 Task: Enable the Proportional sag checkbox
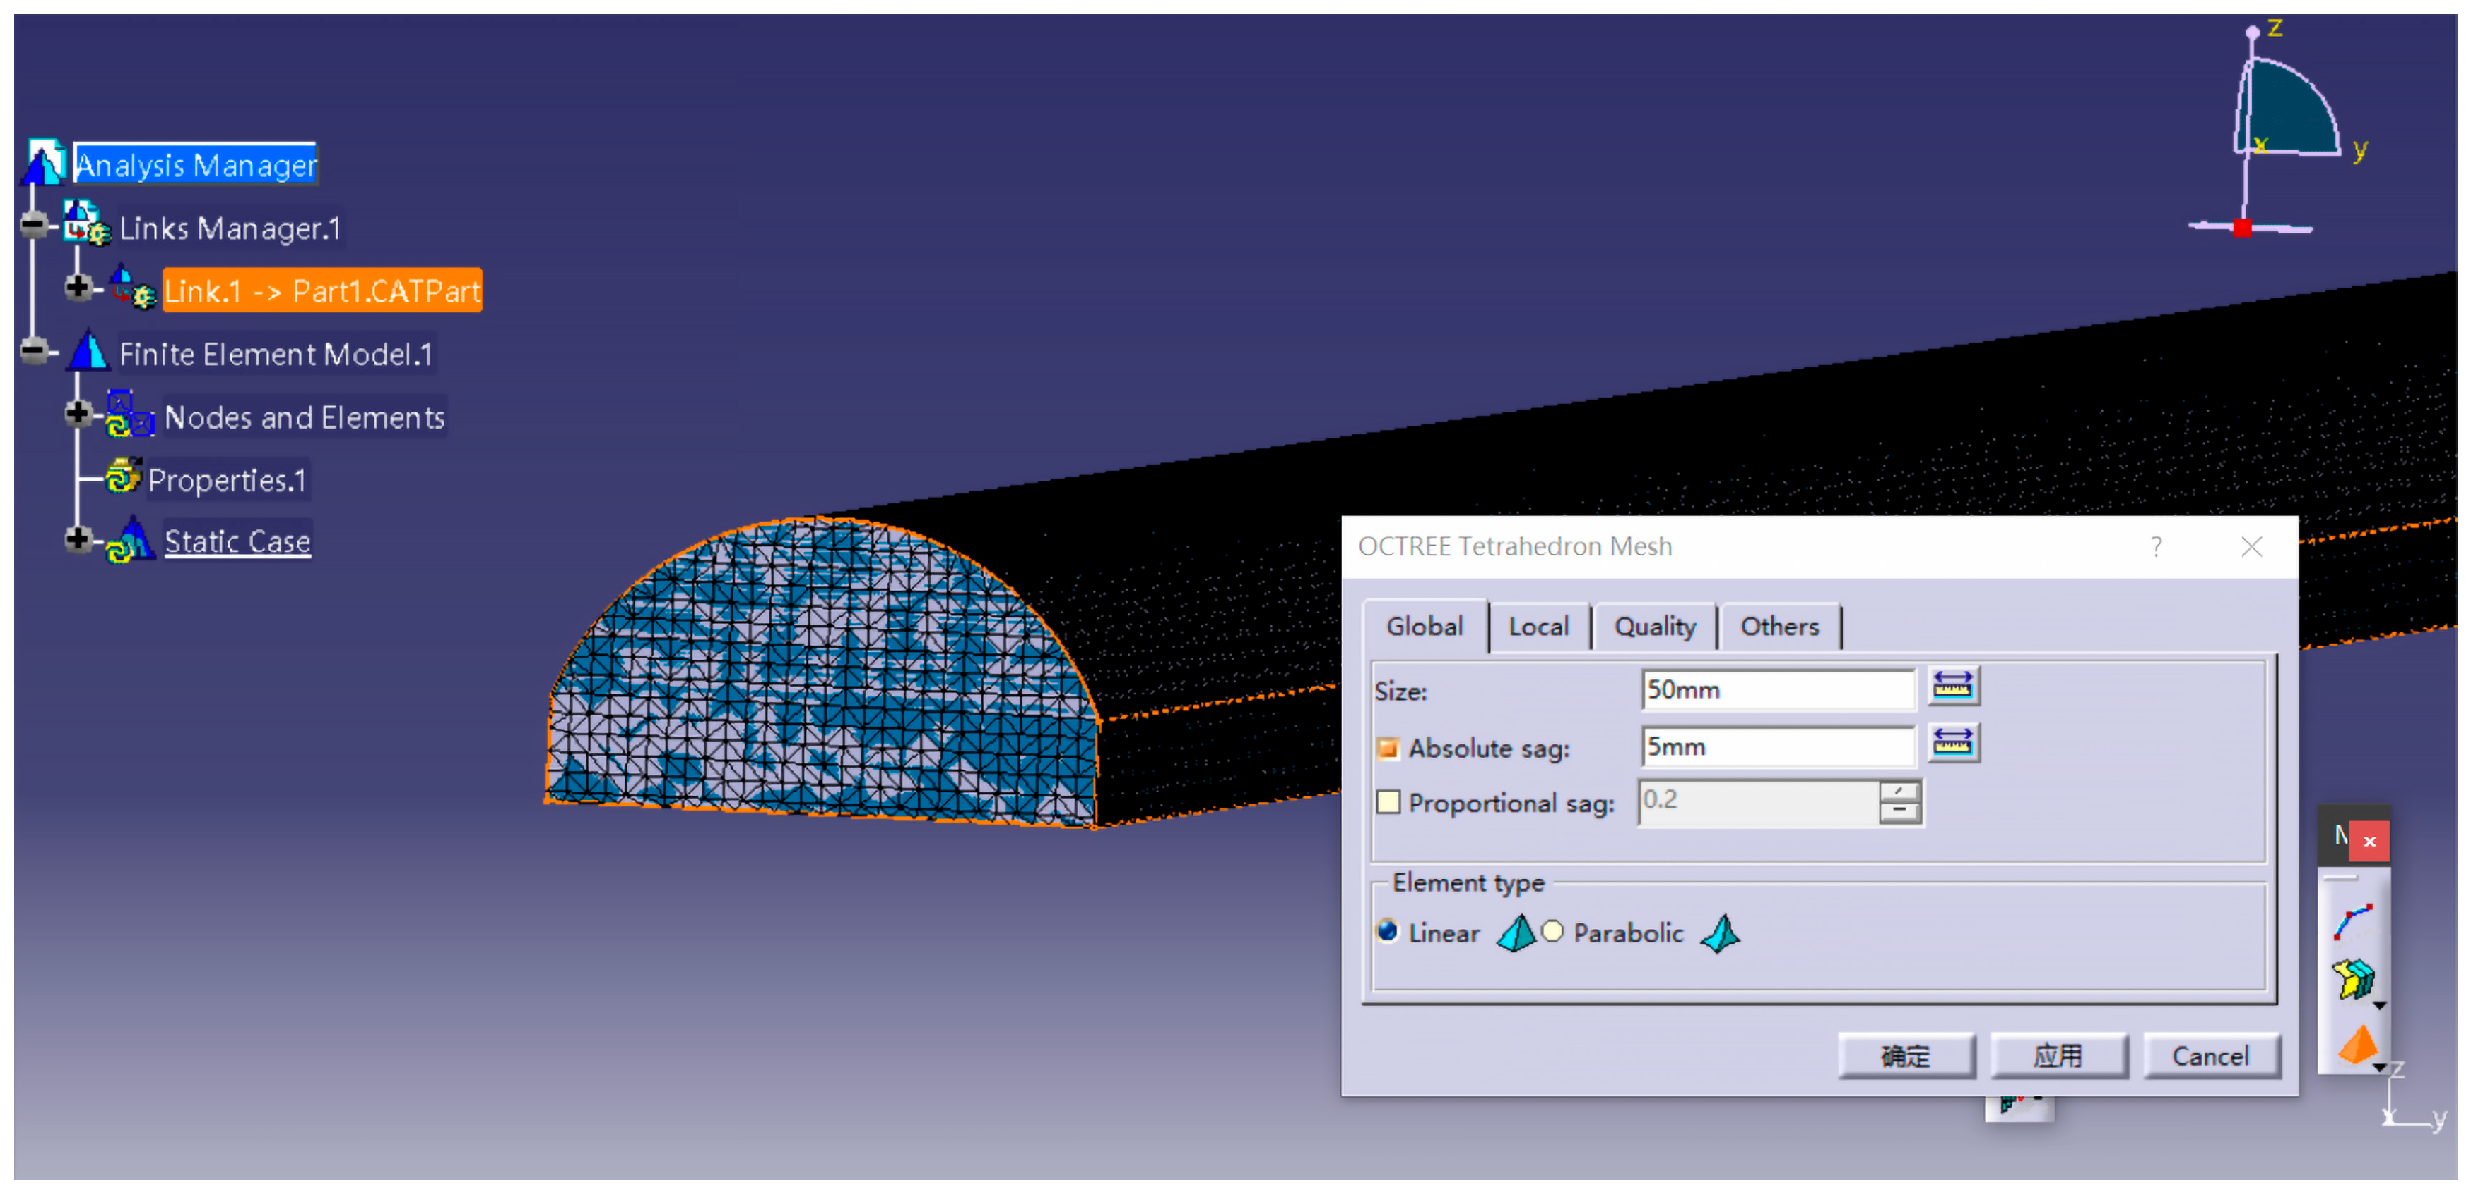[x=1388, y=802]
